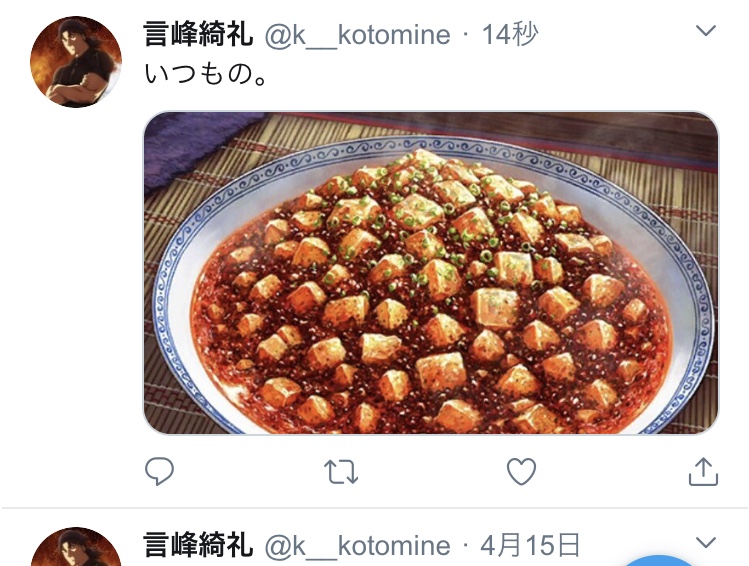The height and width of the screenshot is (566, 749).
Task: Expand the options chevron on the 4月15日 tweet
Action: pyautogui.click(x=706, y=542)
